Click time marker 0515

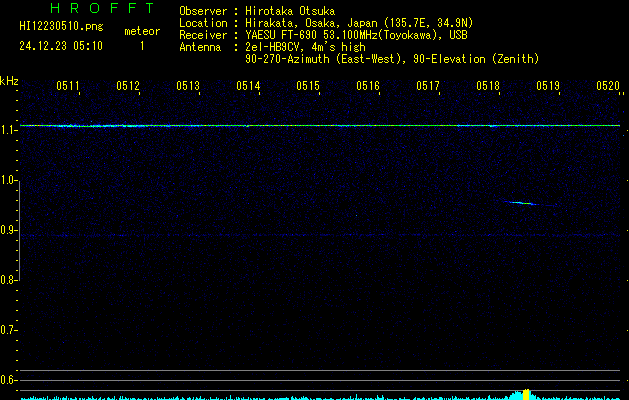coord(308,86)
